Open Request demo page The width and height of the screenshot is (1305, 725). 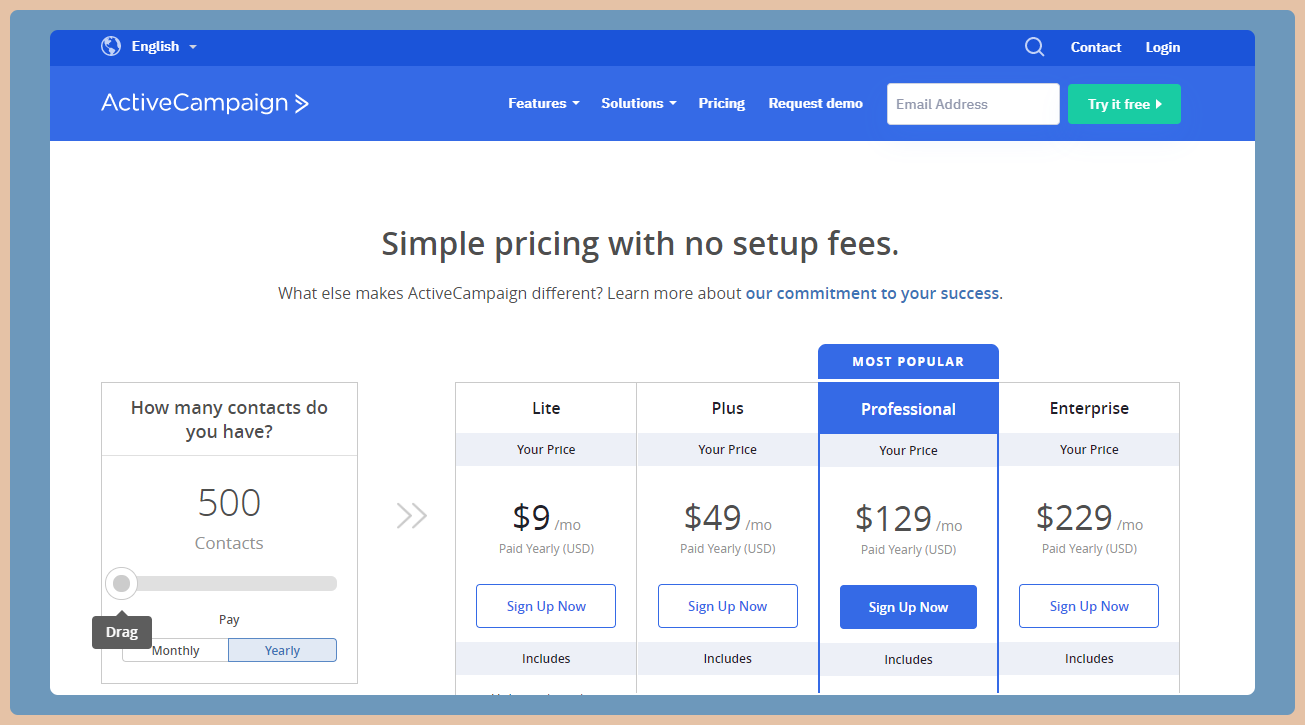coord(816,103)
